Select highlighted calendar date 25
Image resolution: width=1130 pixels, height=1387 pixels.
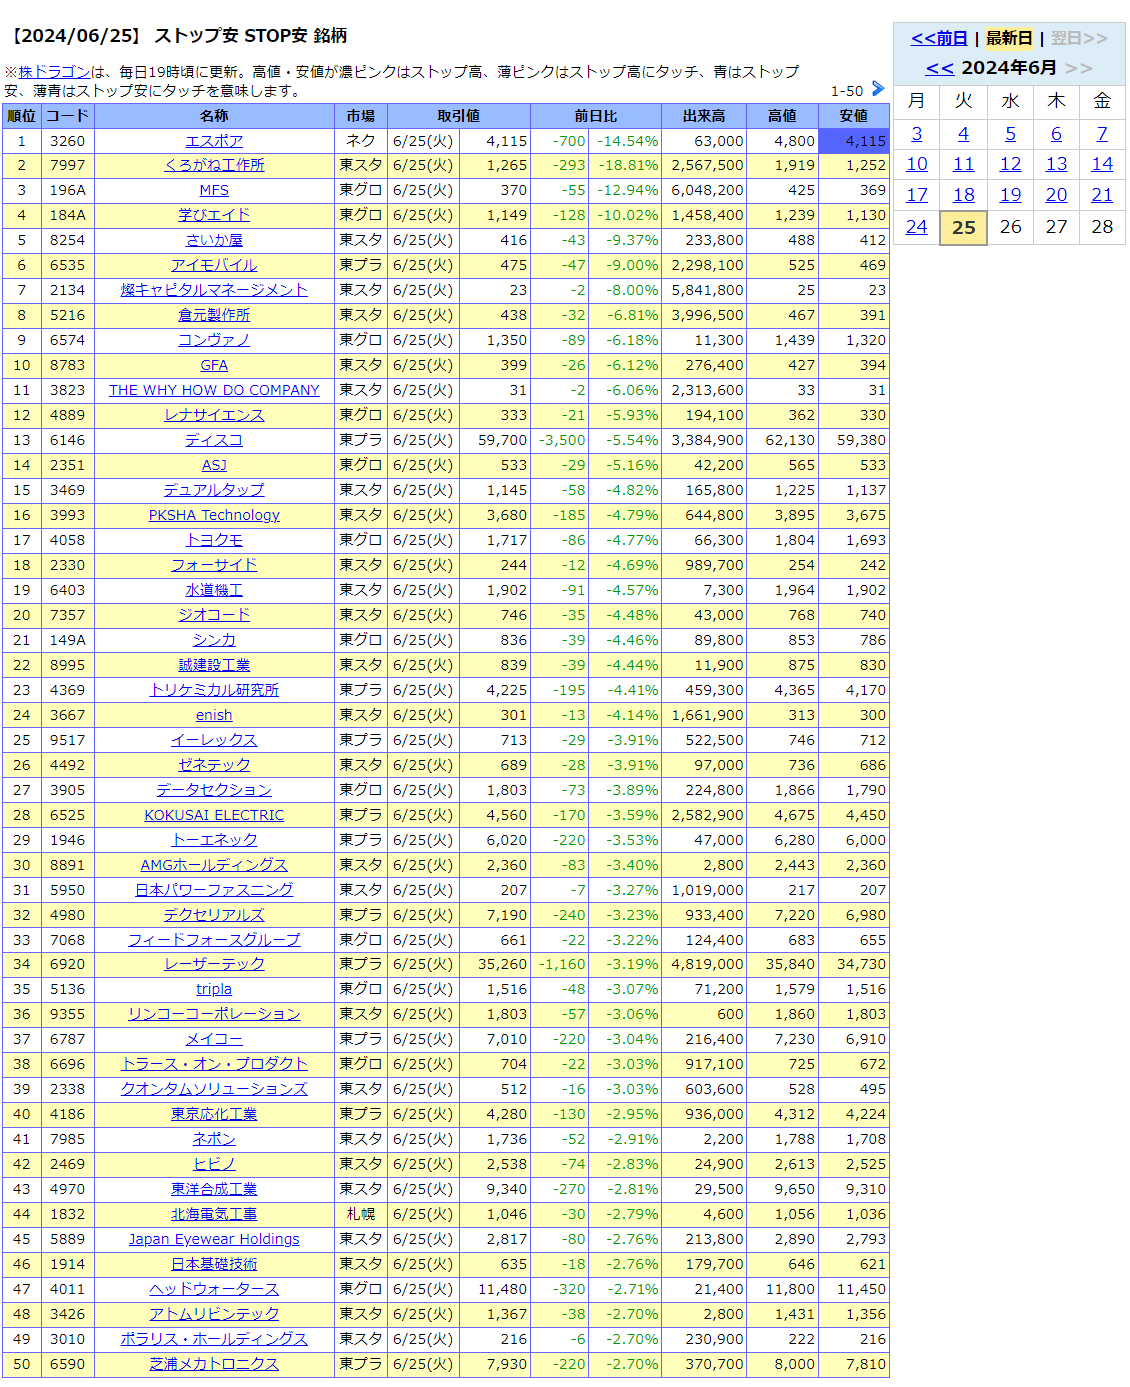[964, 228]
